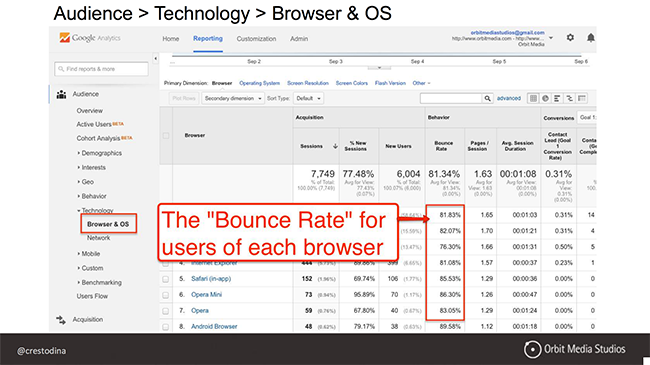Click the table search magnifier button
This screenshot has height=365, width=650.
click(x=488, y=98)
